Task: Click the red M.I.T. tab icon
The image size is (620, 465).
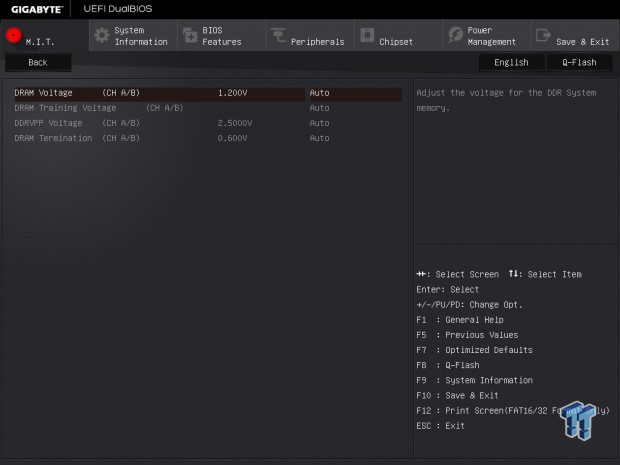Action: pyautogui.click(x=13, y=35)
